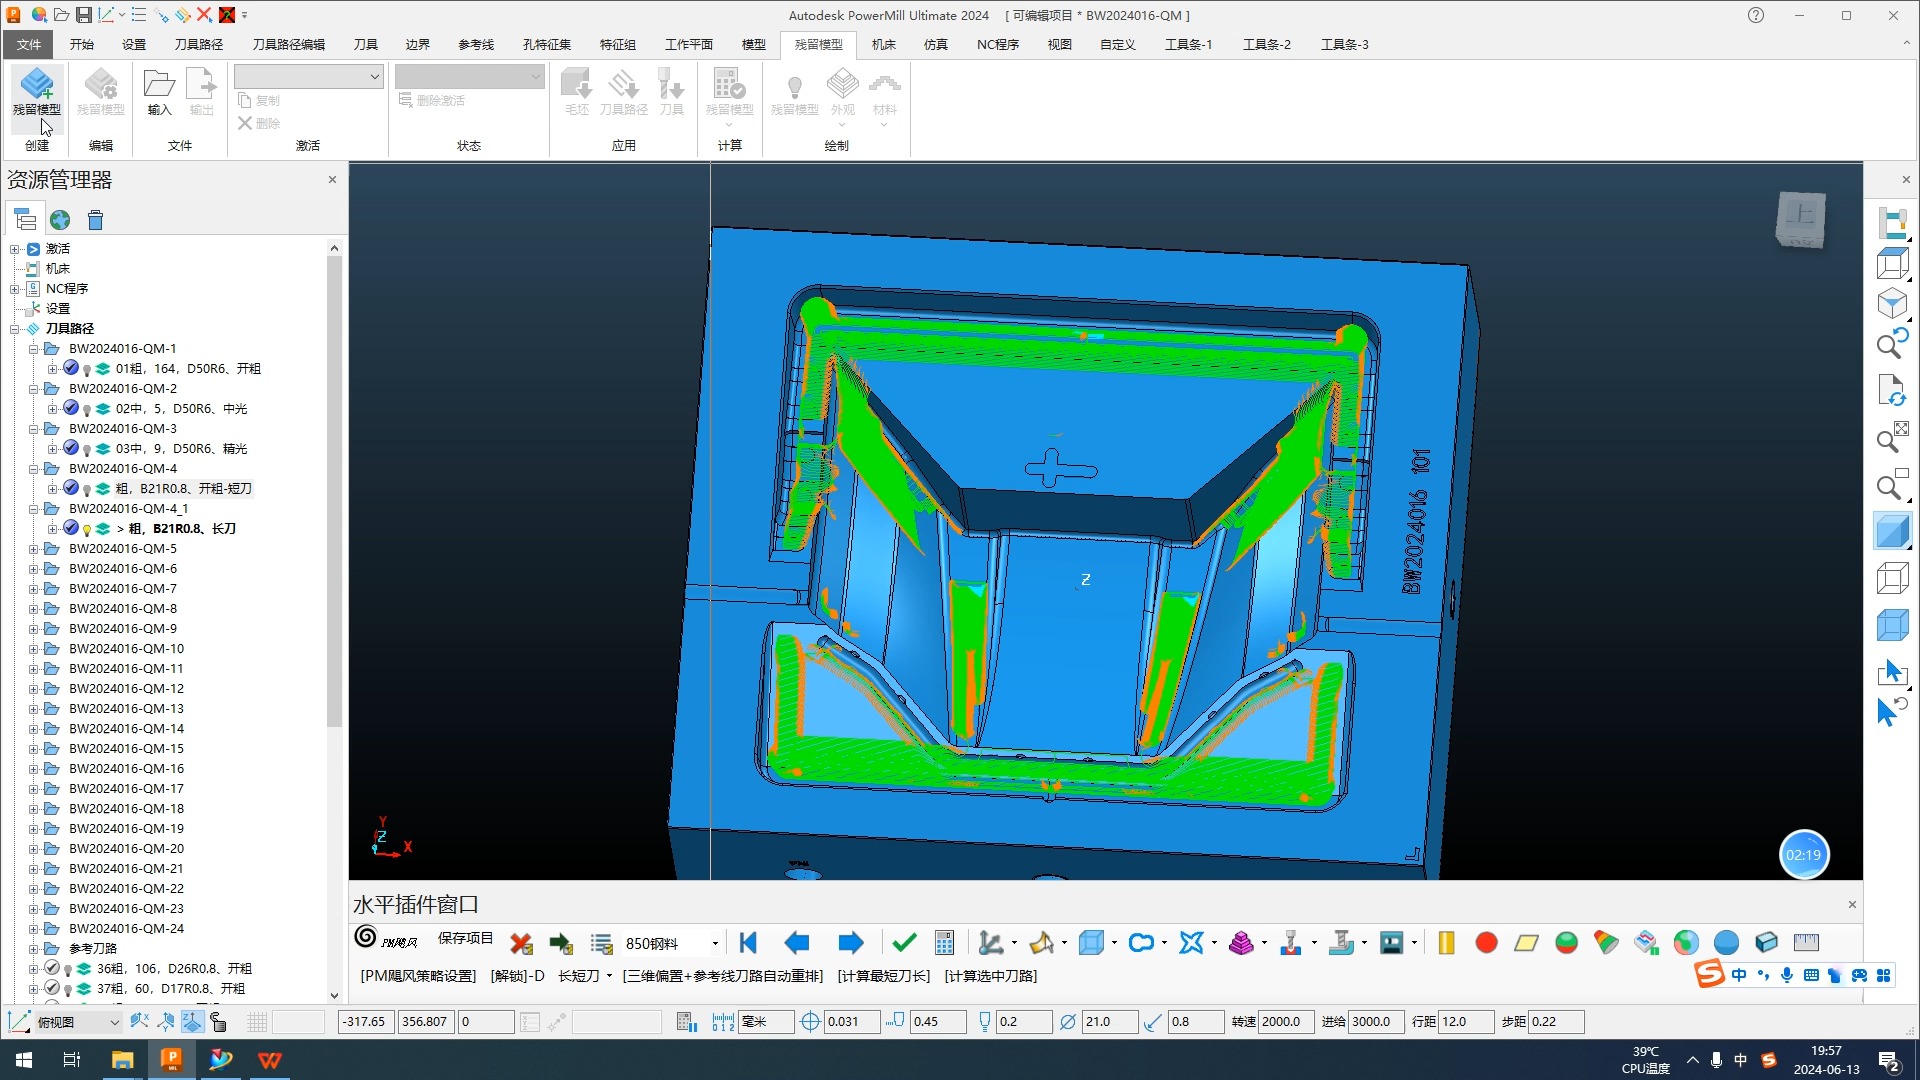Switch to the 仿真 ribbon tab
The image size is (1920, 1080).
[935, 44]
